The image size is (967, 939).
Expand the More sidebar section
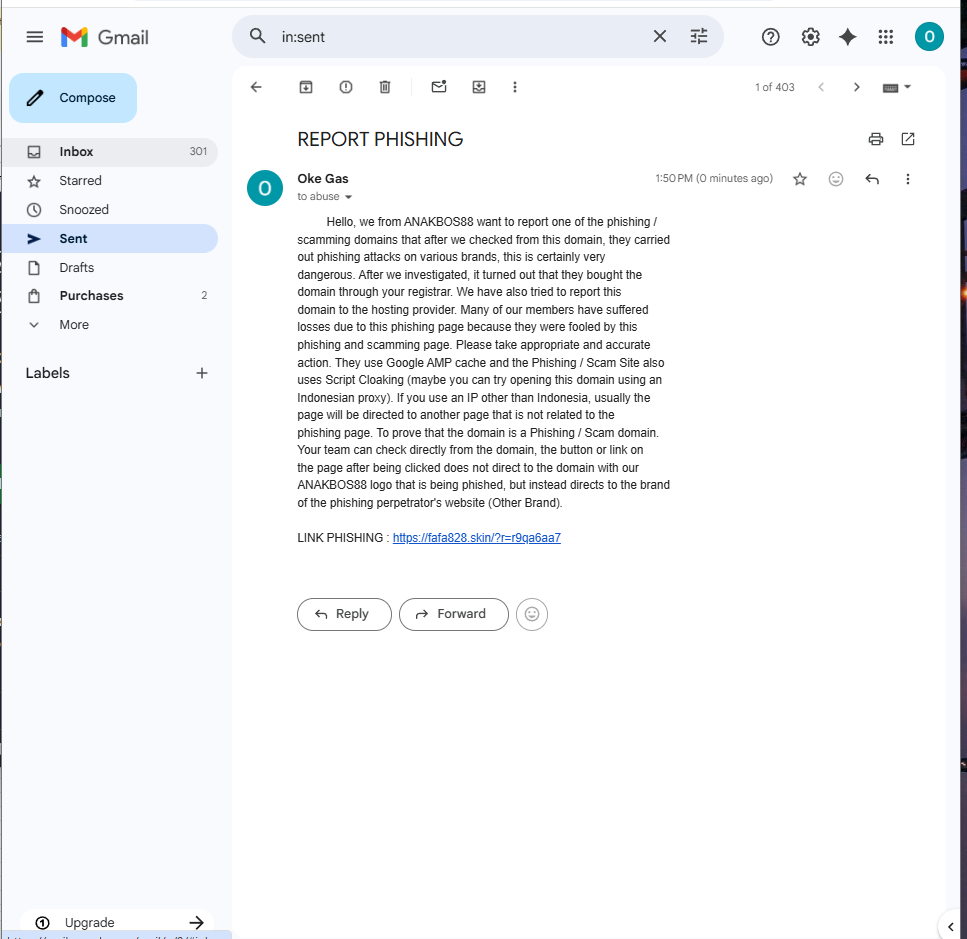coord(110,325)
